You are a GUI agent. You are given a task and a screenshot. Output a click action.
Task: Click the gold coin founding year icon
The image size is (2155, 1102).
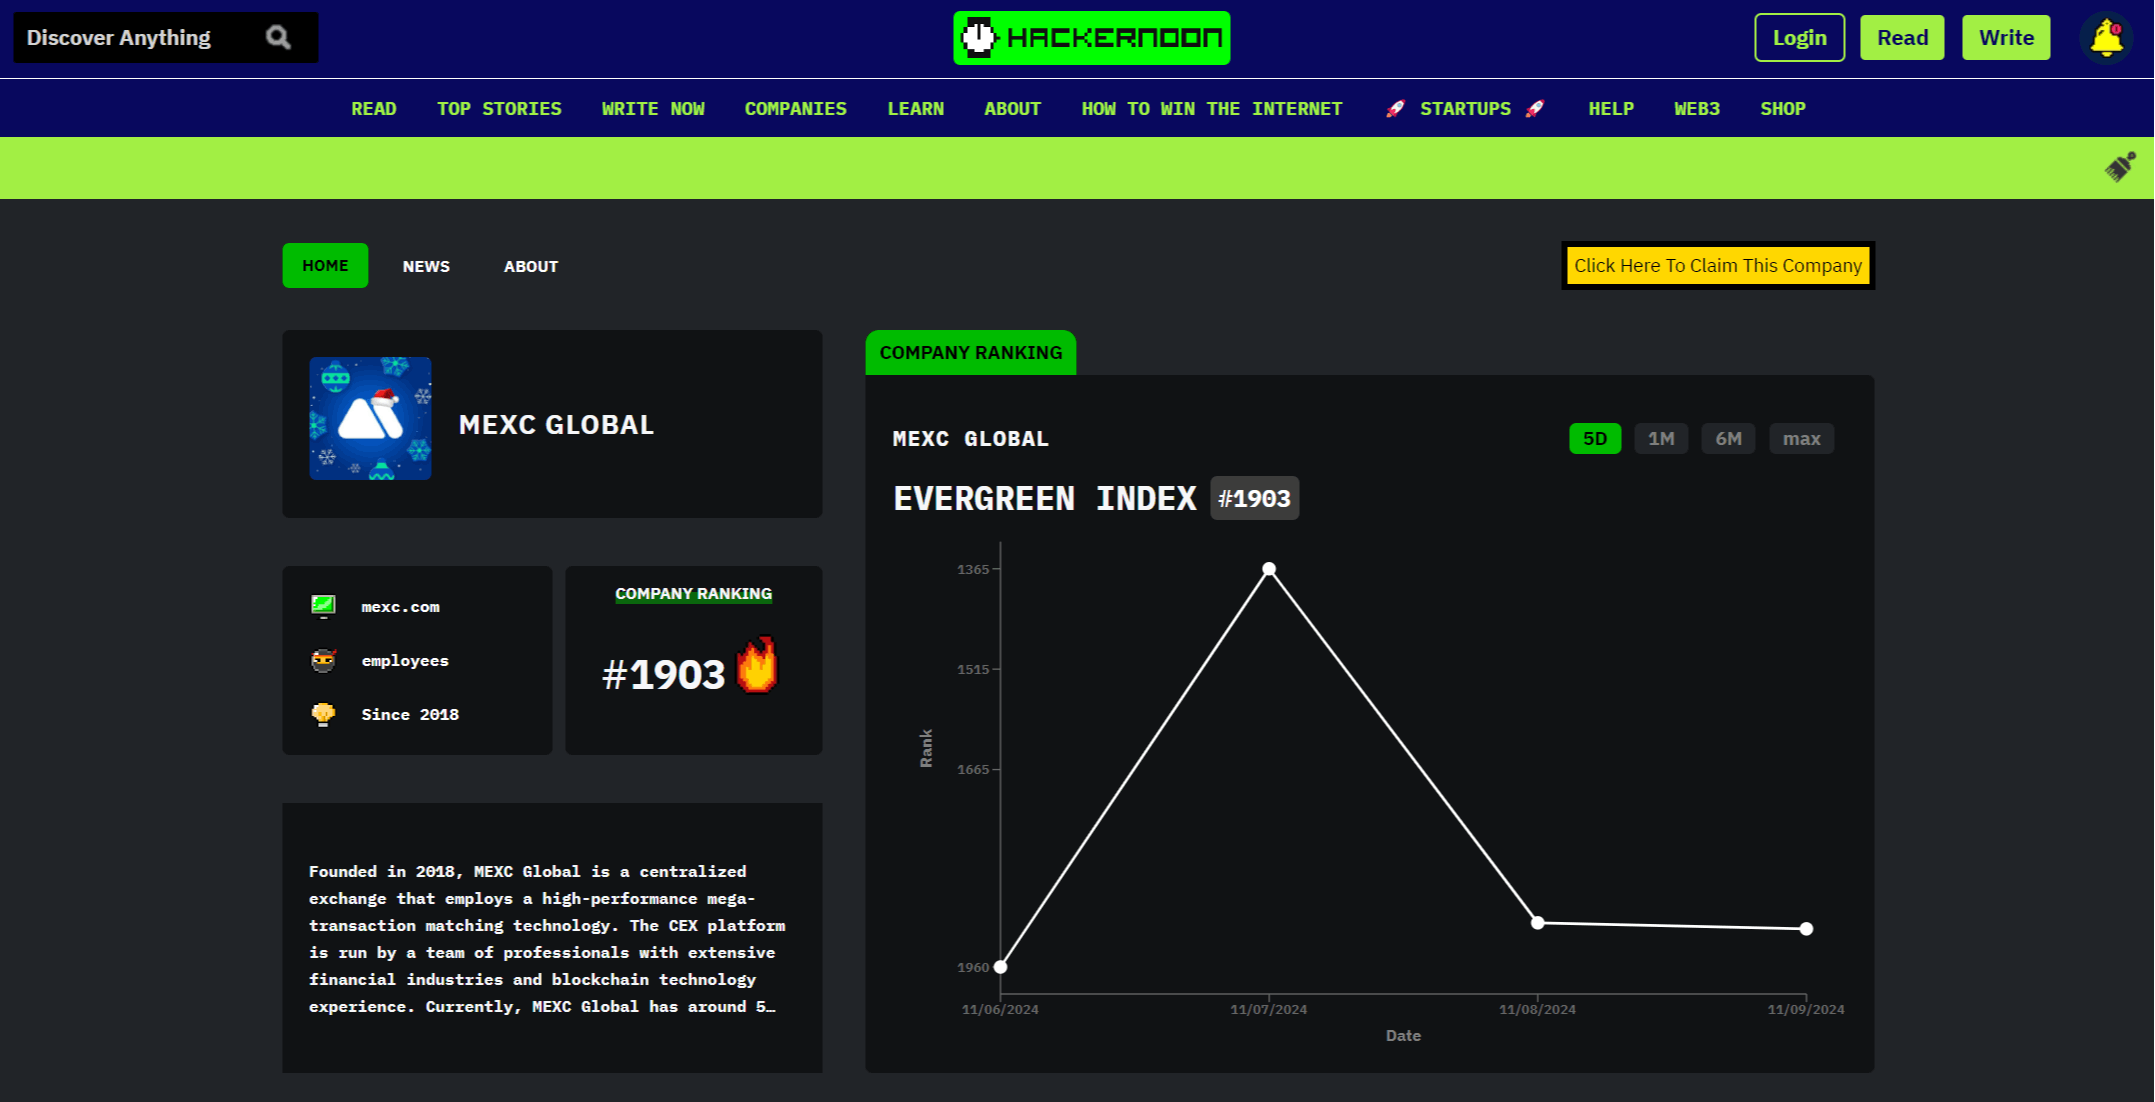click(x=322, y=714)
